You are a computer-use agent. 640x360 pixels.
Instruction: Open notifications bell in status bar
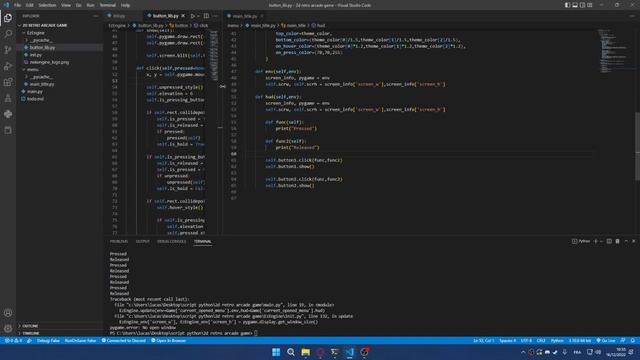[x=633, y=340]
